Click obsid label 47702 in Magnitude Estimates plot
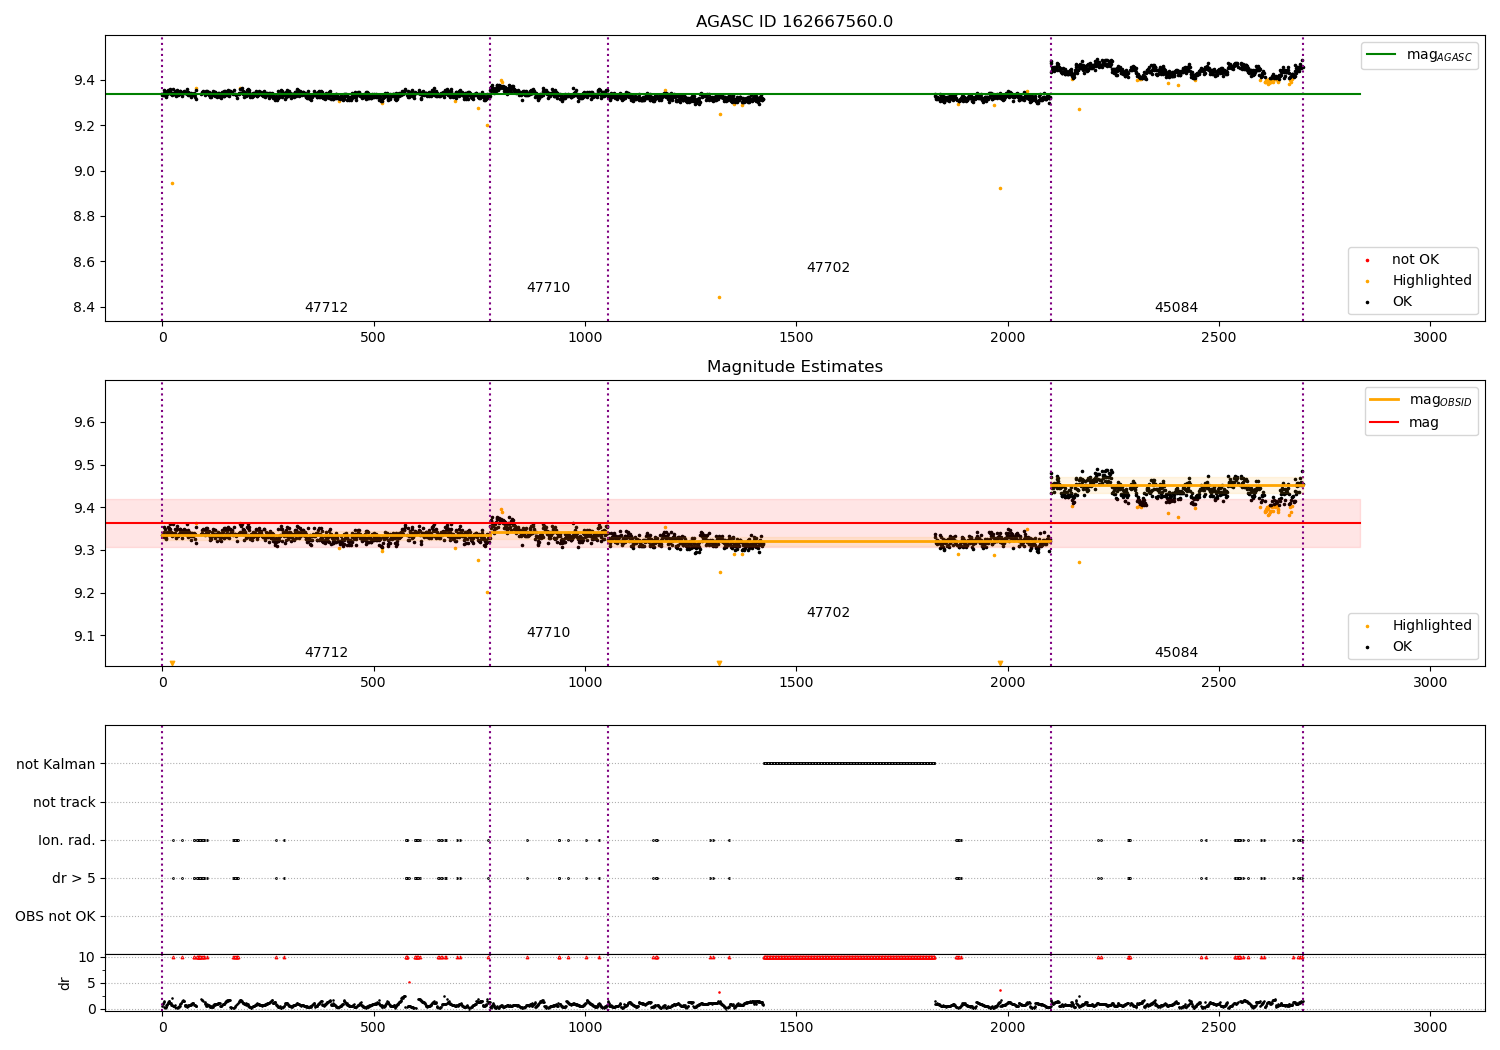Image resolution: width=1500 pixels, height=1050 pixels. coord(828,613)
